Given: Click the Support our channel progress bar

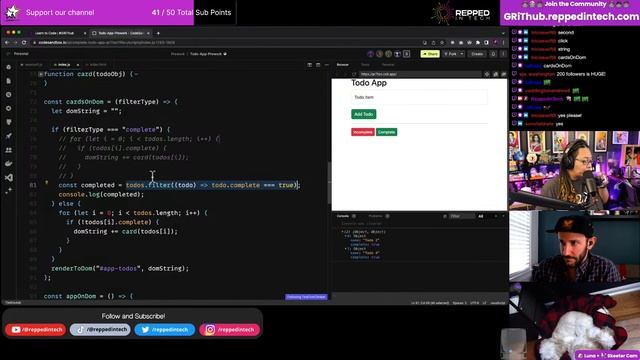Looking at the screenshot, I should pos(118,12).
